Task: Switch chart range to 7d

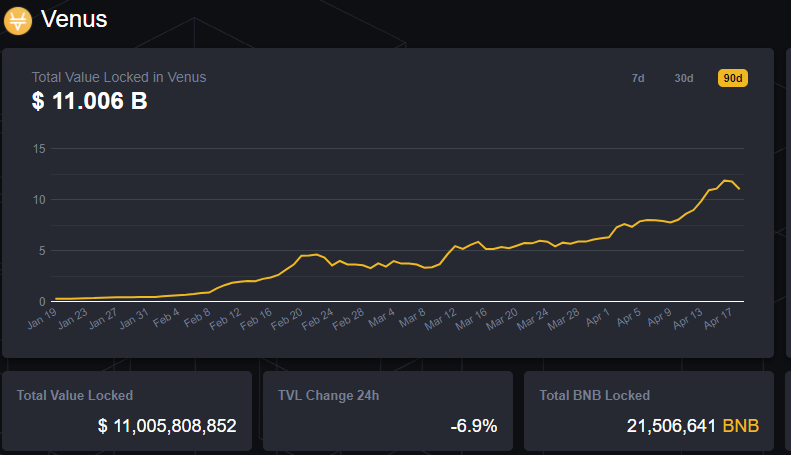Action: coord(638,78)
